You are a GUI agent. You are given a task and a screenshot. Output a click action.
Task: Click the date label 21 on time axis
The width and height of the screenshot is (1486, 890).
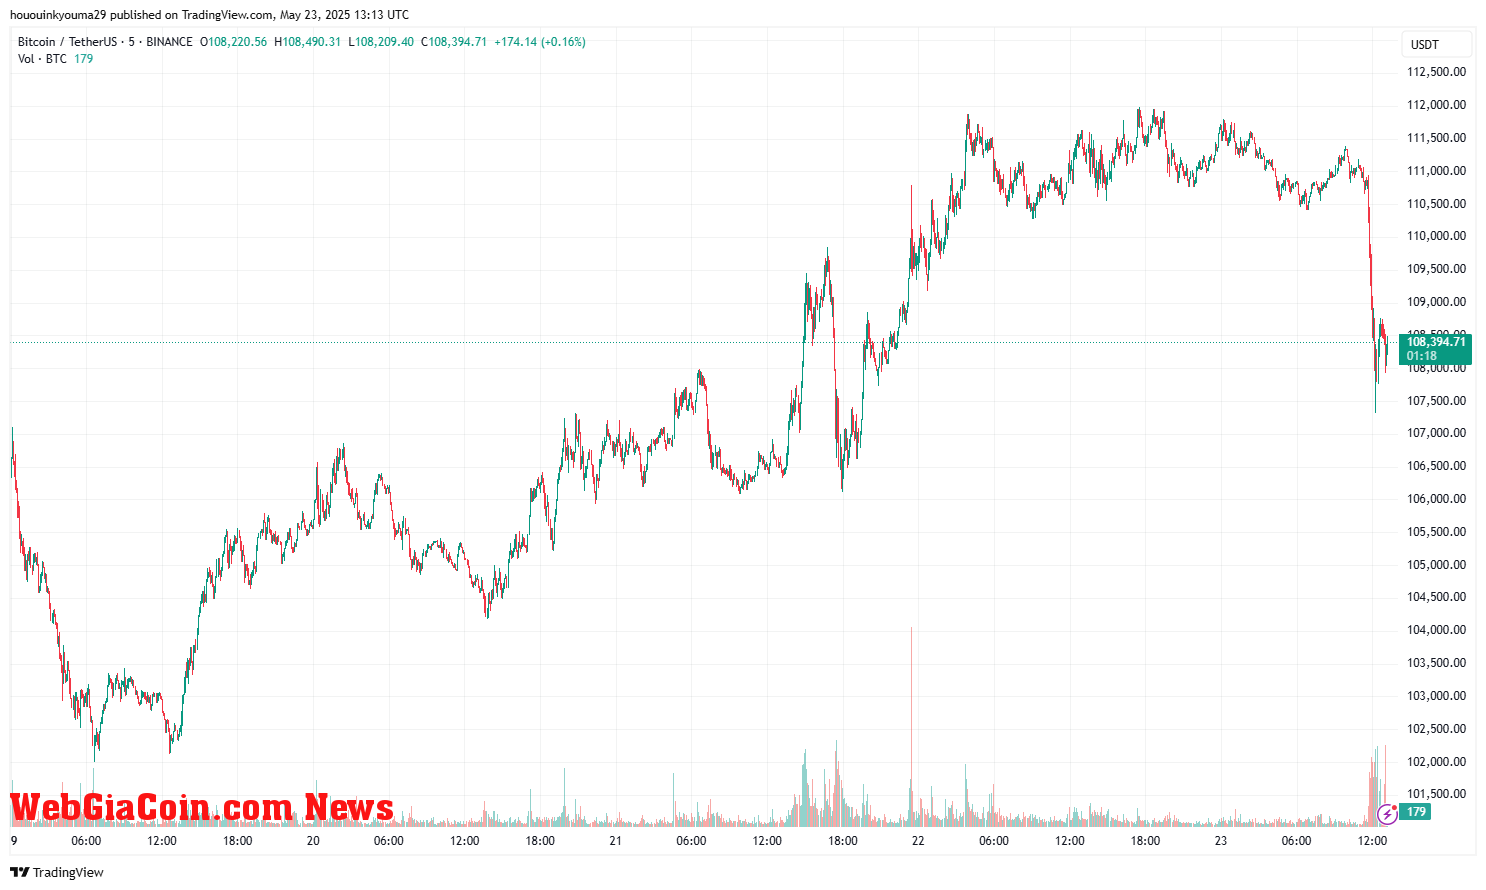(x=615, y=841)
